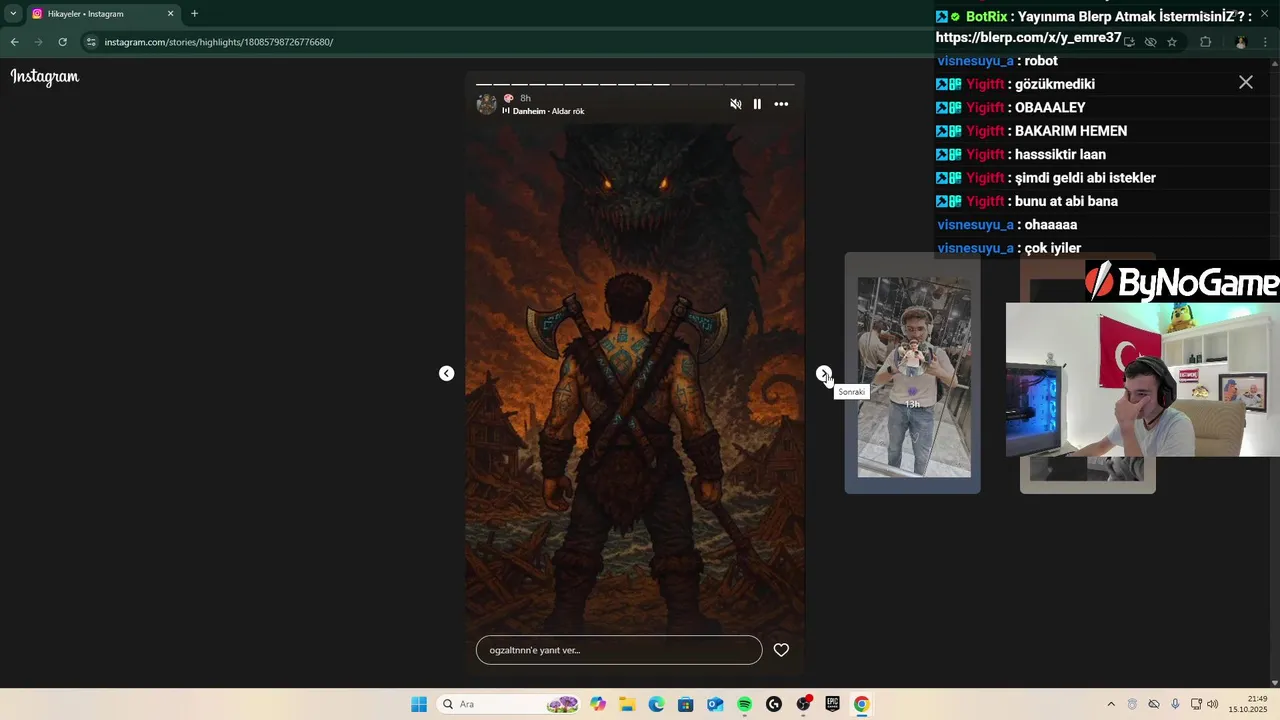This screenshot has width=1280, height=720.
Task: Click the crossed-out eye address bar icon
Action: coord(1150,42)
